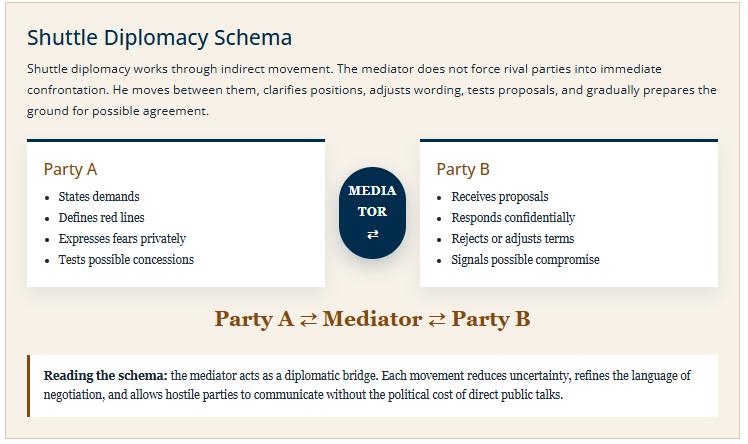Select the 'Receives proposals' bullet

[499, 196]
